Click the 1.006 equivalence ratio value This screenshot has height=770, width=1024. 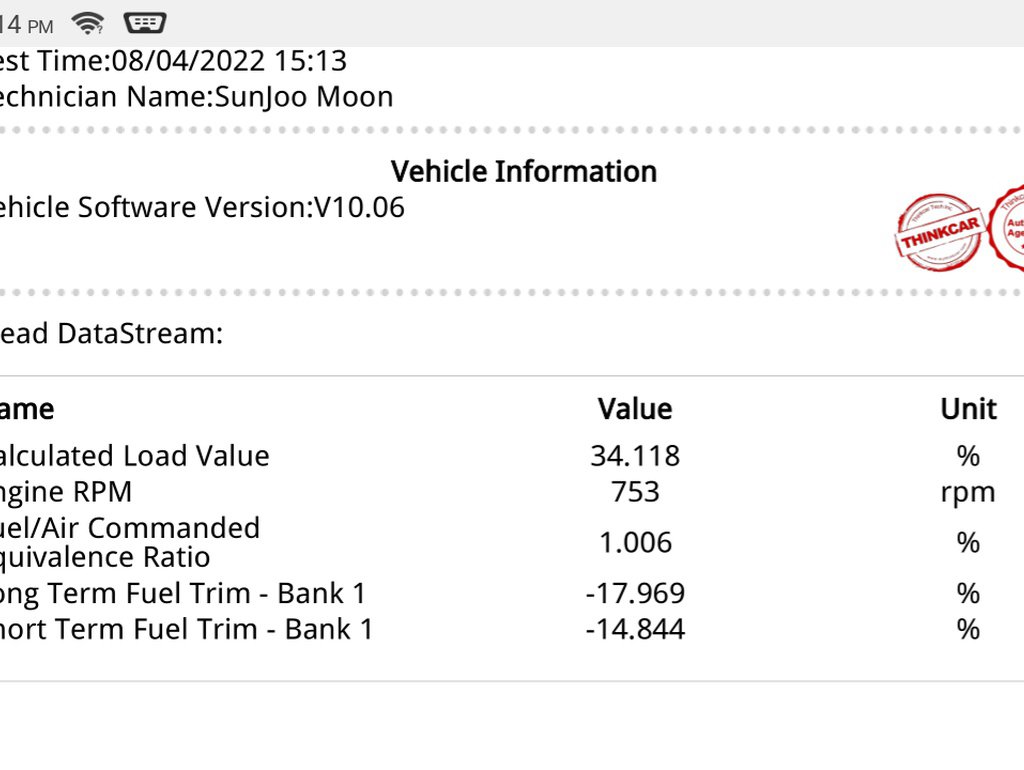635,543
